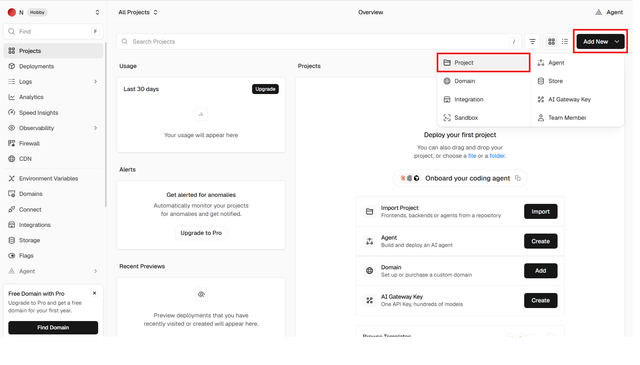This screenshot has height=365, width=640.
Task: Click the 'folder' hyperlink
Action: 497,156
